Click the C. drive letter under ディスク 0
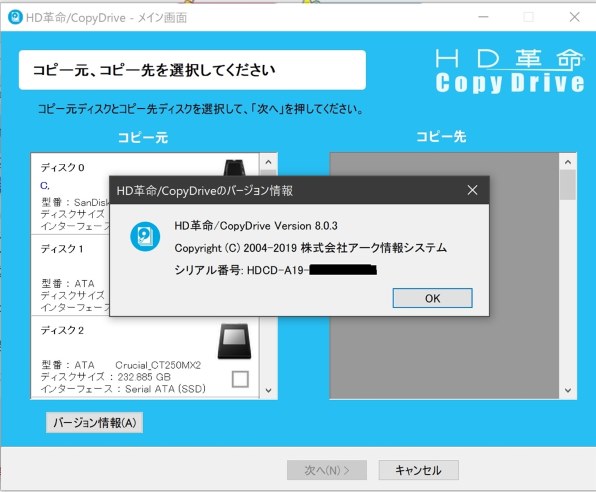 click(45, 186)
